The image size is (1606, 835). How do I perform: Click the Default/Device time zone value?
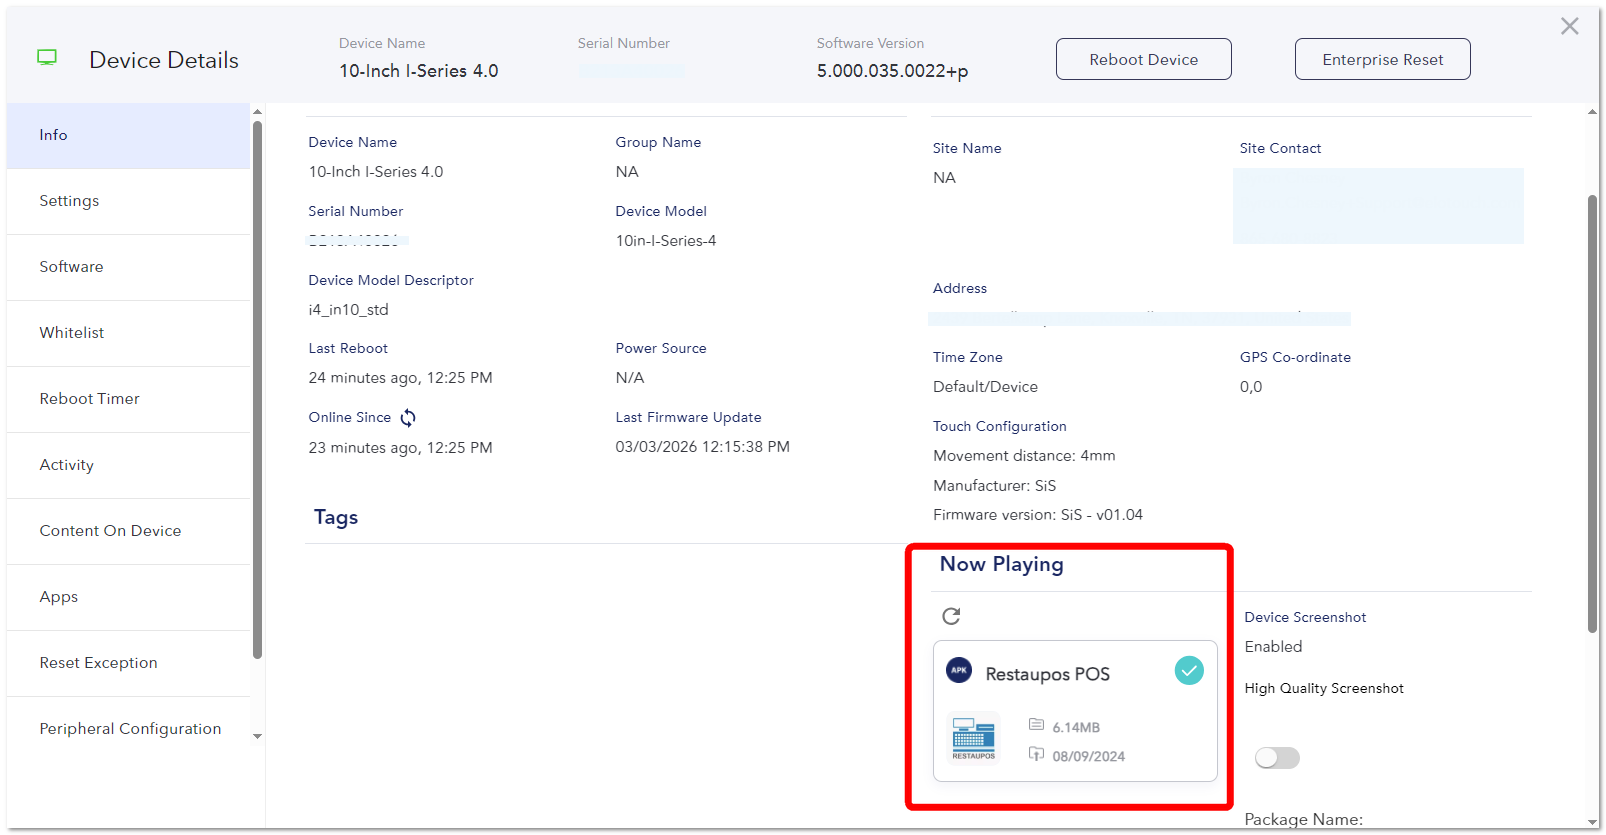click(985, 387)
